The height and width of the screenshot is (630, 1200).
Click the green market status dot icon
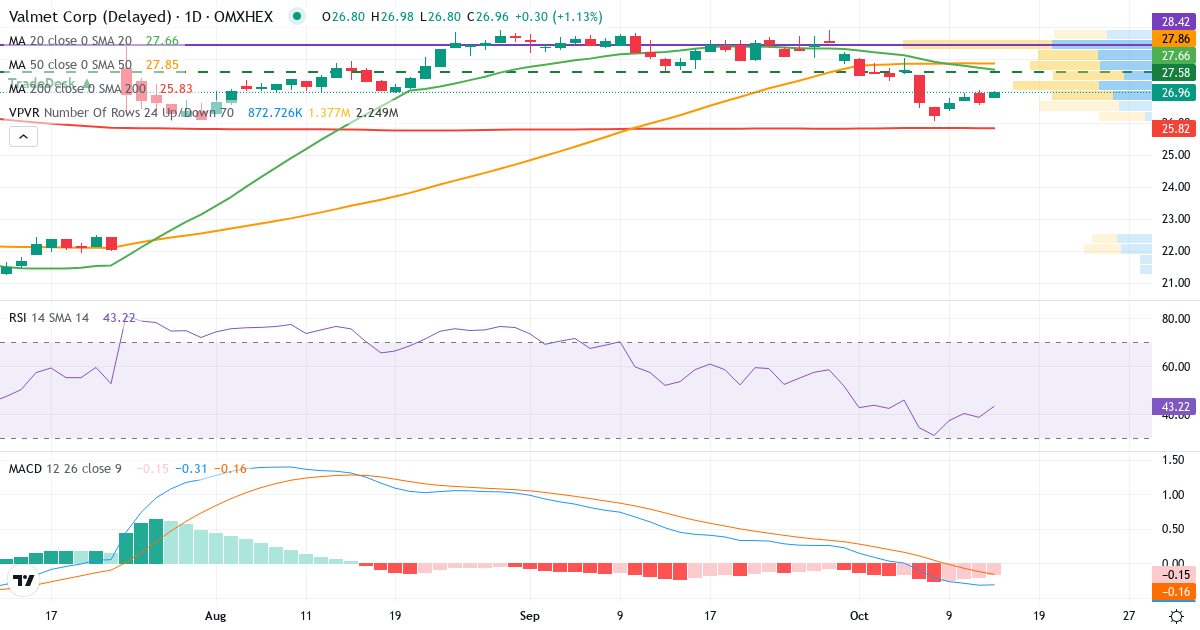point(296,16)
